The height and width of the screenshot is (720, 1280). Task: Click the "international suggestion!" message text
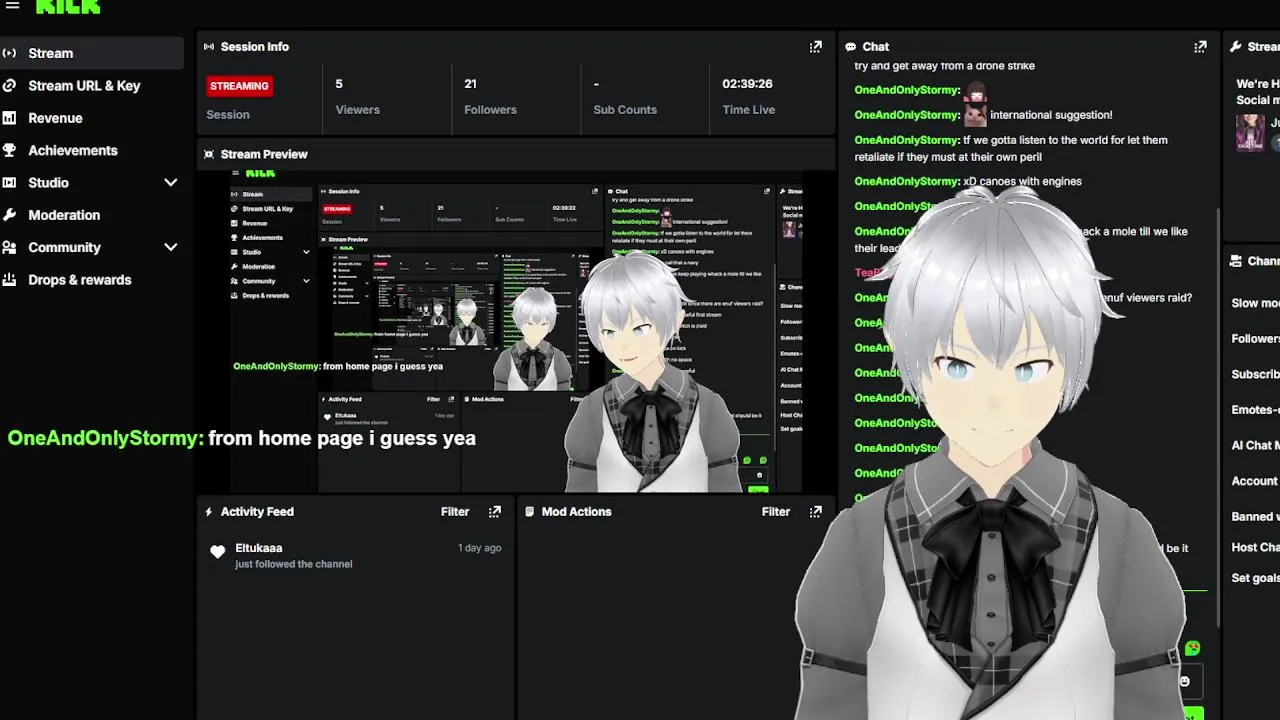[1051, 115]
